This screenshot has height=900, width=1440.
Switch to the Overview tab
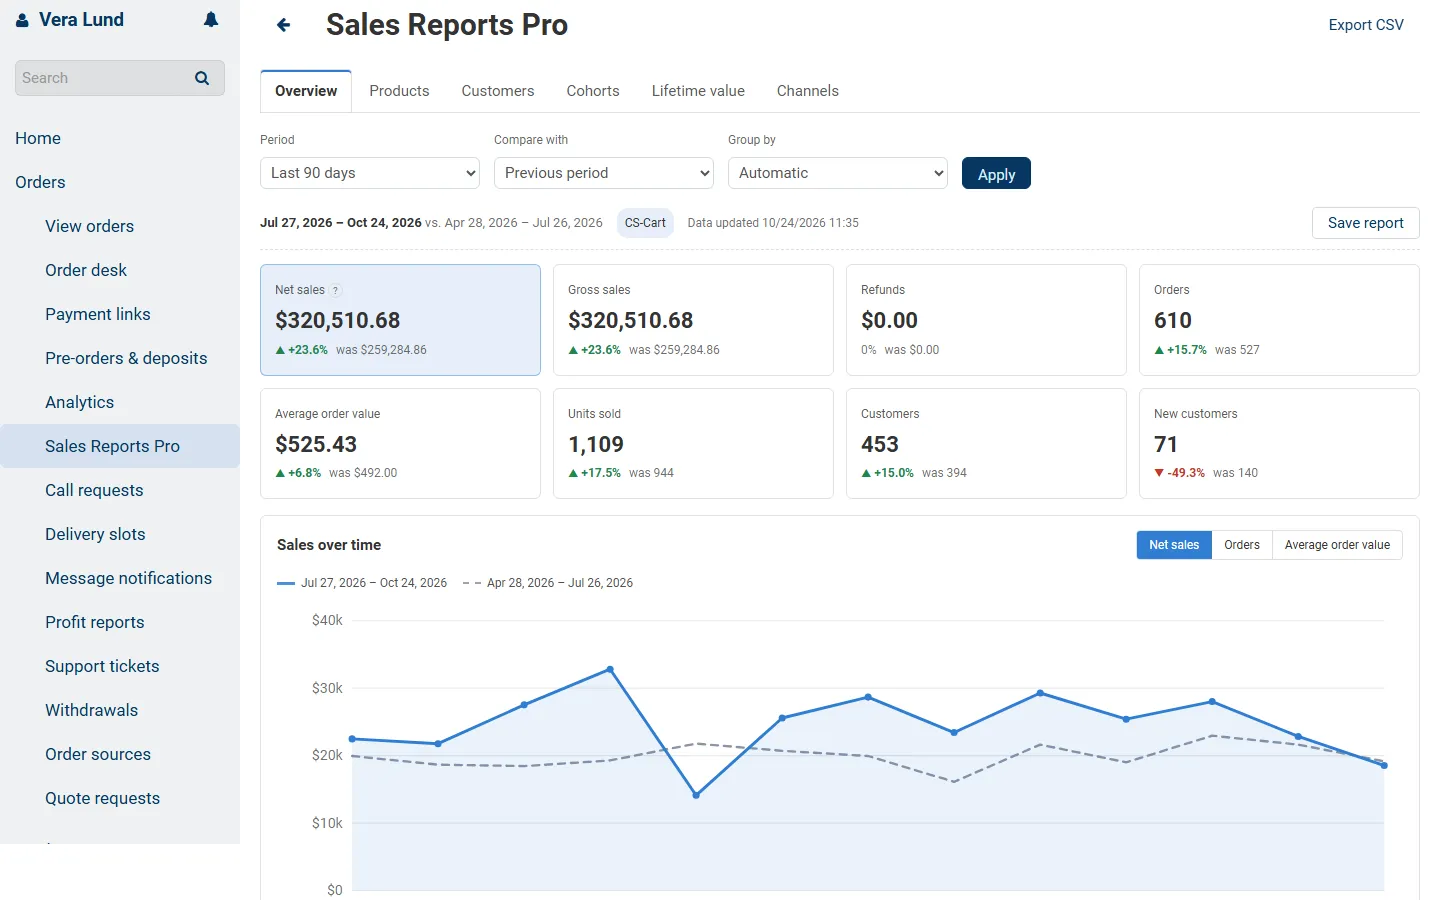pyautogui.click(x=306, y=91)
